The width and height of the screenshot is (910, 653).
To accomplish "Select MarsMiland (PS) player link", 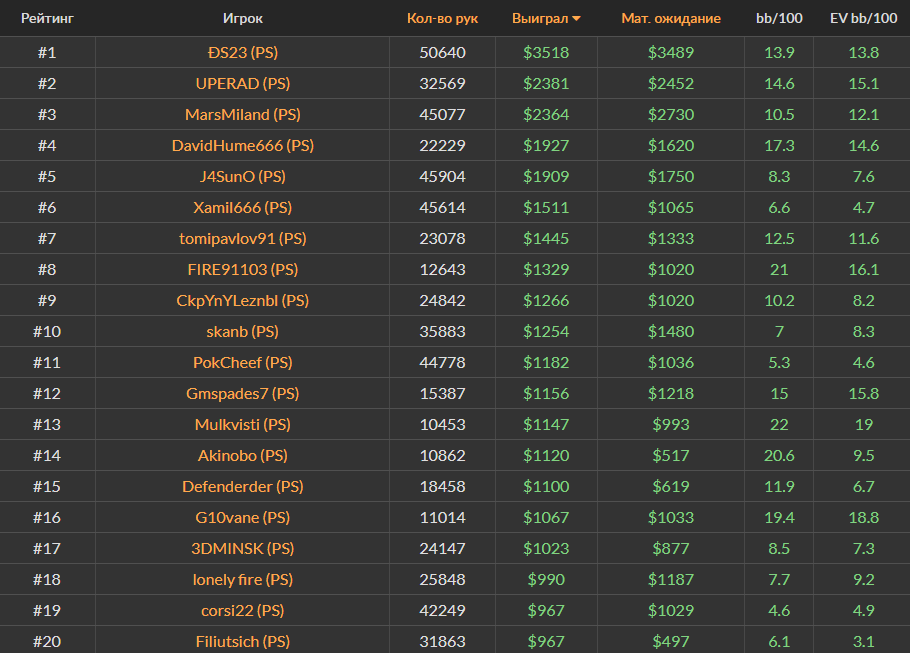I will 242,114.
